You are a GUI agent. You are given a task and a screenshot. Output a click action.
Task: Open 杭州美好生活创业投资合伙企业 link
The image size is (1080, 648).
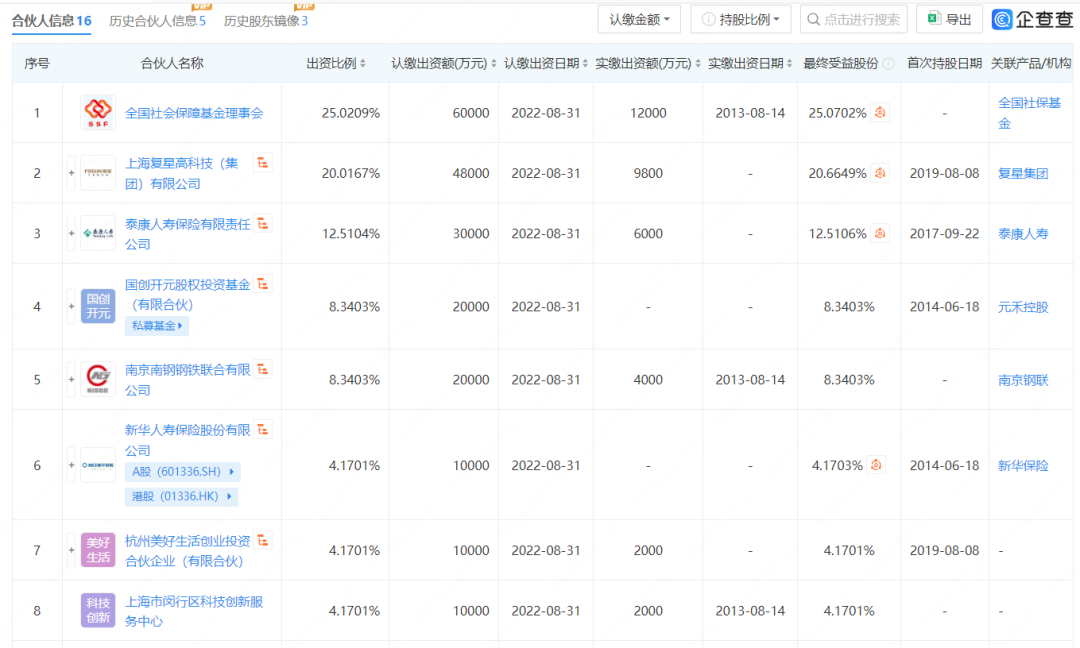point(187,551)
